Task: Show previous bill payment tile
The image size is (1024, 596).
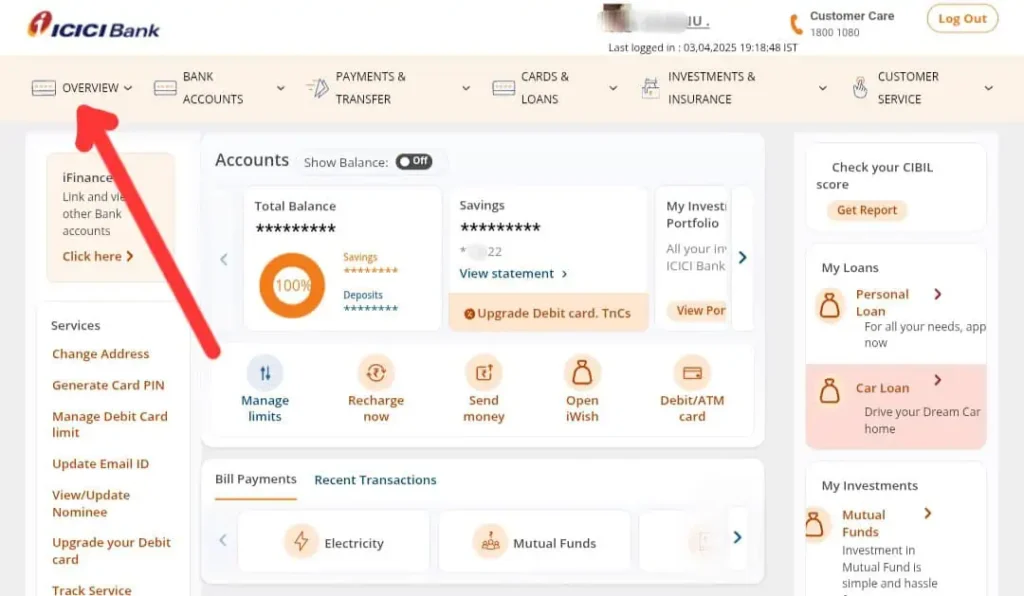Action: [x=223, y=540]
